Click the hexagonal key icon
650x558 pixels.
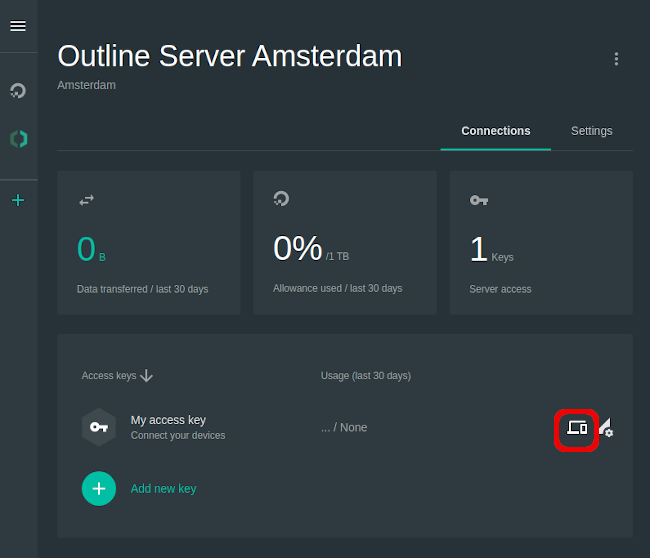coord(98,427)
